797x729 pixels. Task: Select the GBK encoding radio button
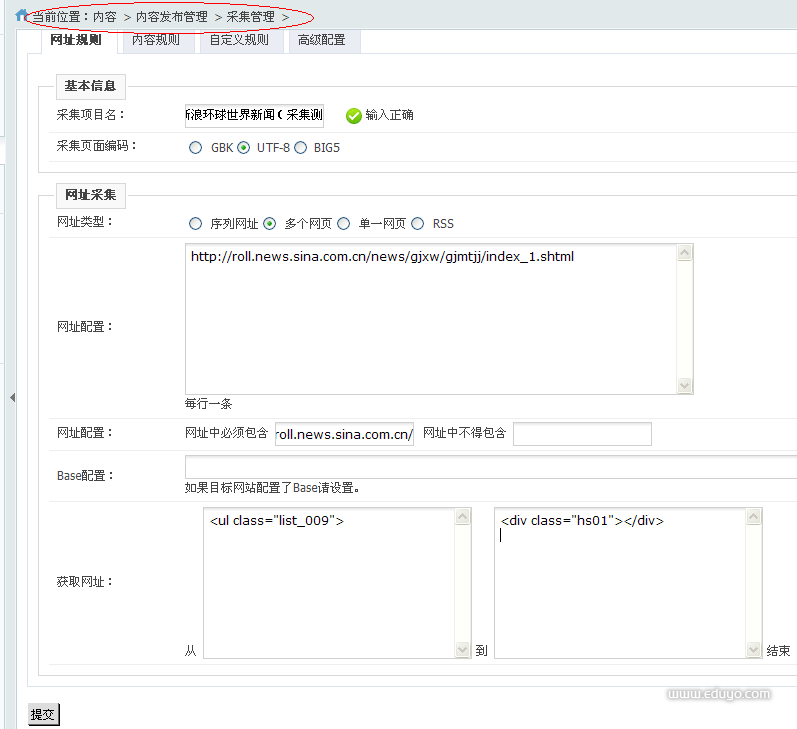(195, 147)
